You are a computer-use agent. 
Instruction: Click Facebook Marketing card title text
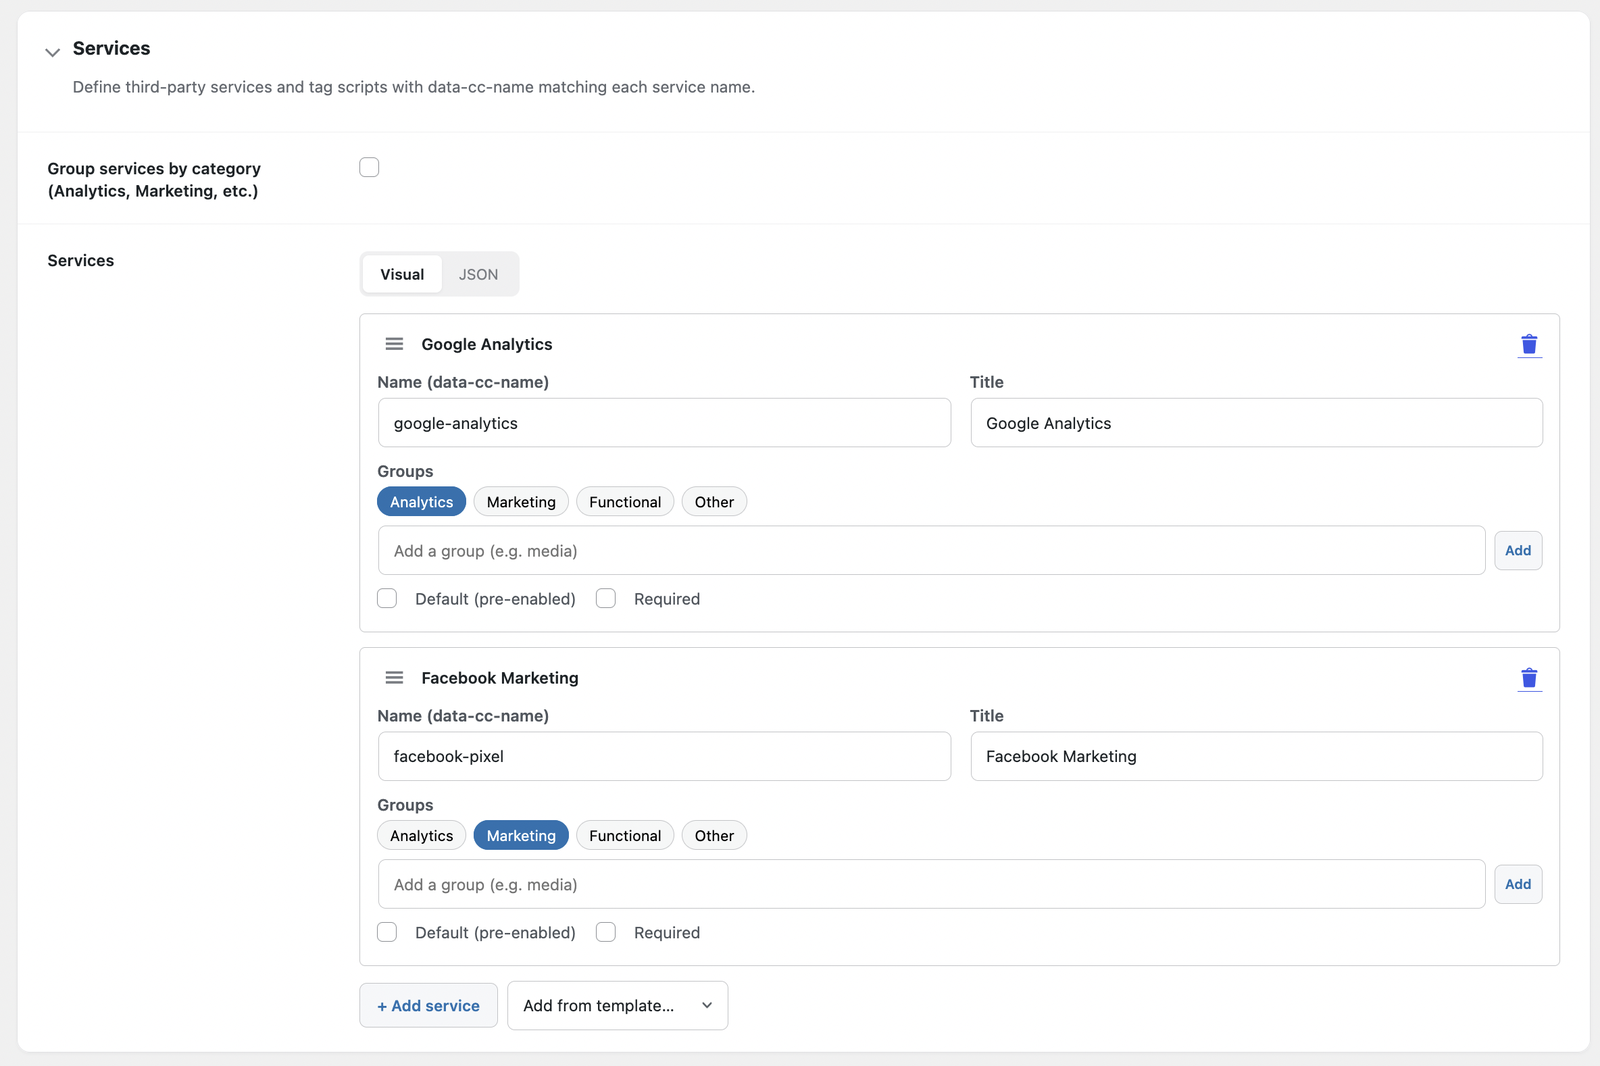click(x=500, y=678)
